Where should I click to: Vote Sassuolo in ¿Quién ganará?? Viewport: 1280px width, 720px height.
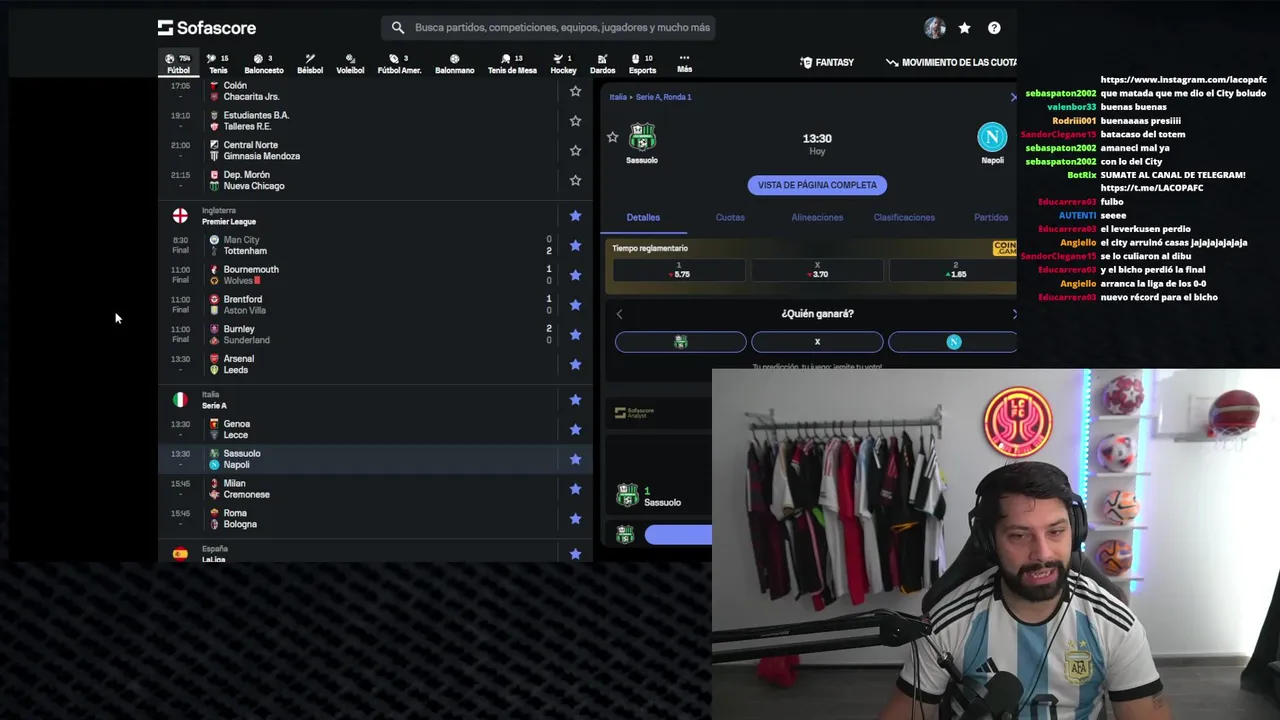pyautogui.click(x=680, y=342)
